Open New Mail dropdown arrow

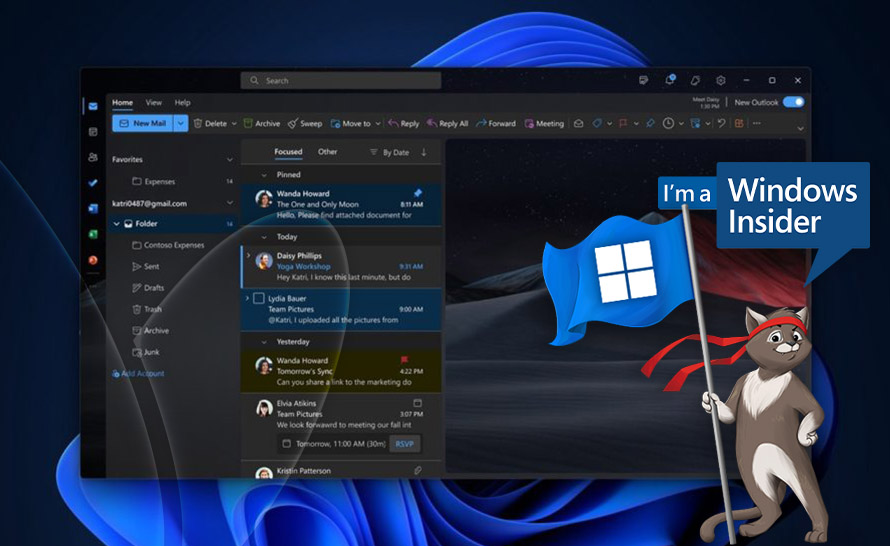[x=180, y=123]
